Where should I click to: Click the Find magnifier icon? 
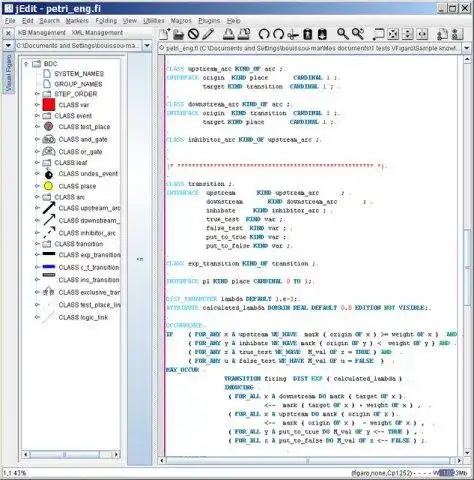click(342, 34)
